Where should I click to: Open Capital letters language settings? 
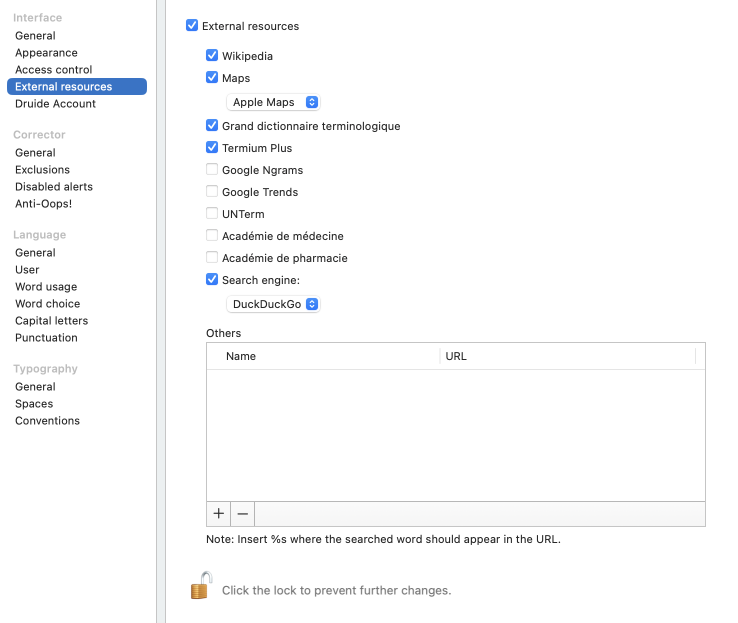[51, 321]
